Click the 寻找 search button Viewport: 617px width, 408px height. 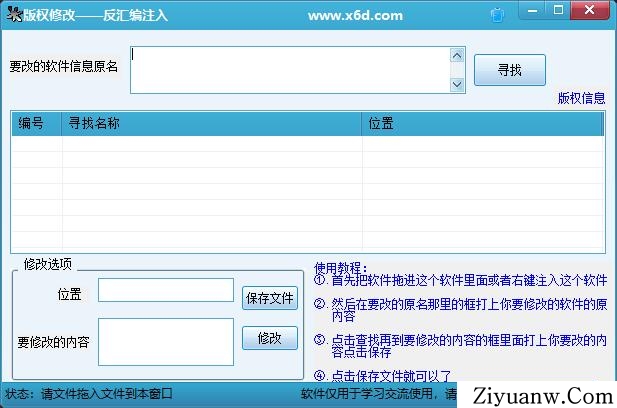tap(510, 70)
